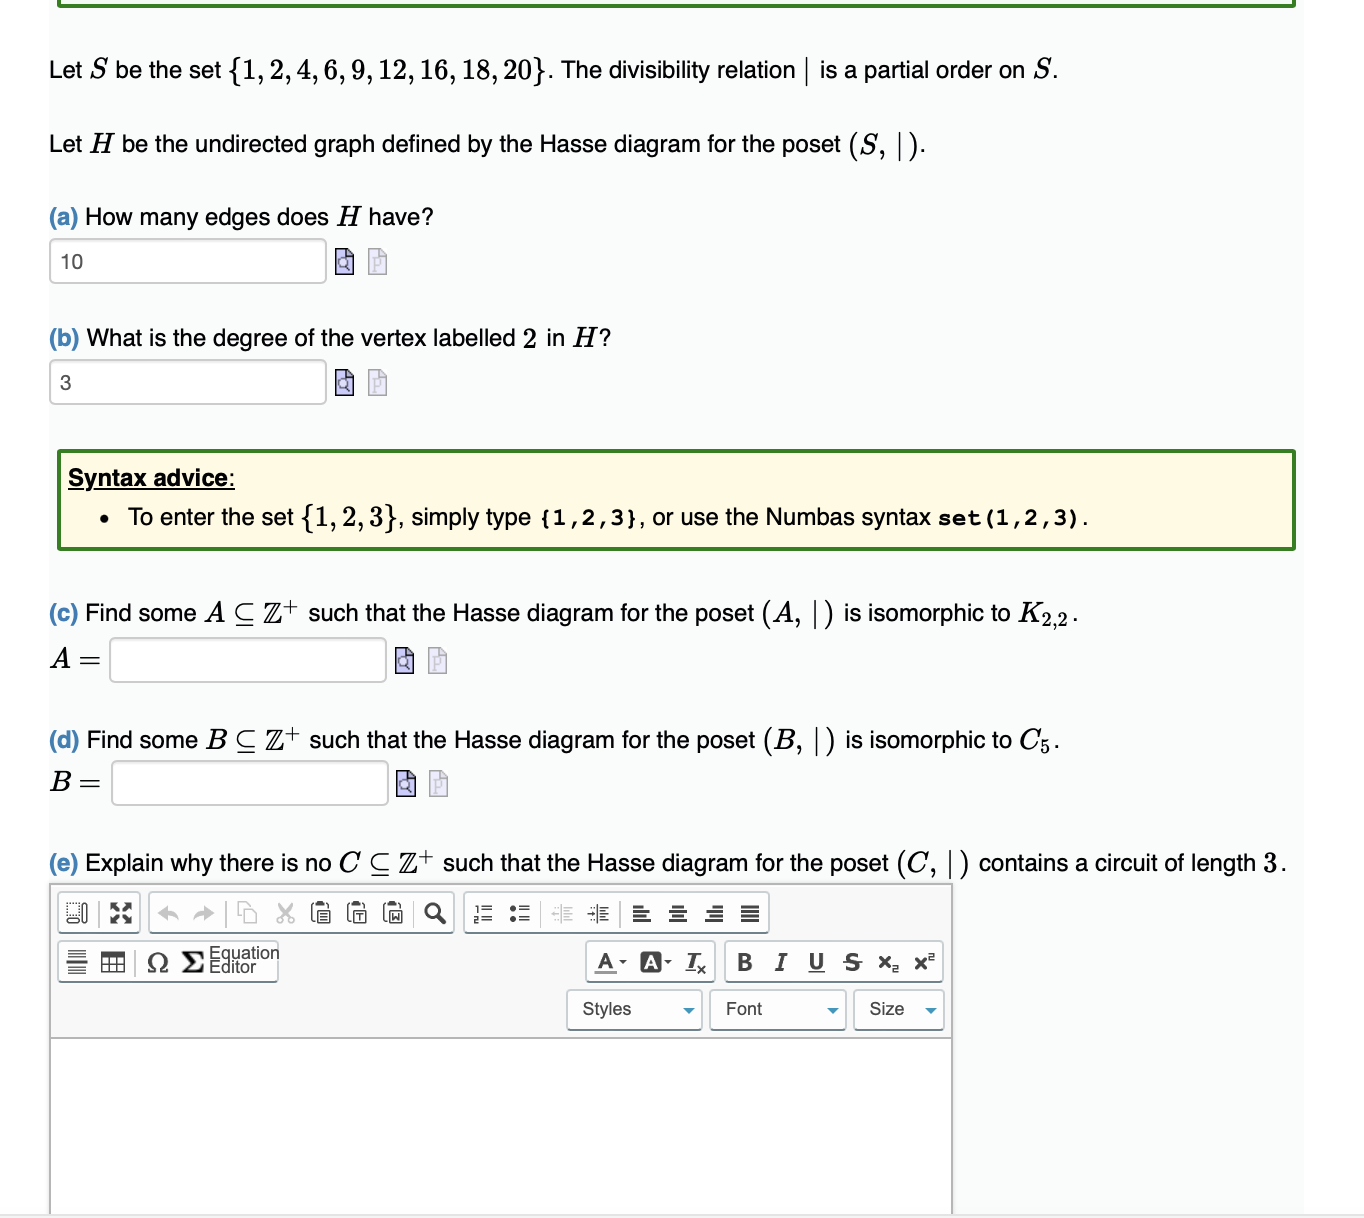Click the Remove Format icon in the editor
The image size is (1364, 1218).
694,960
